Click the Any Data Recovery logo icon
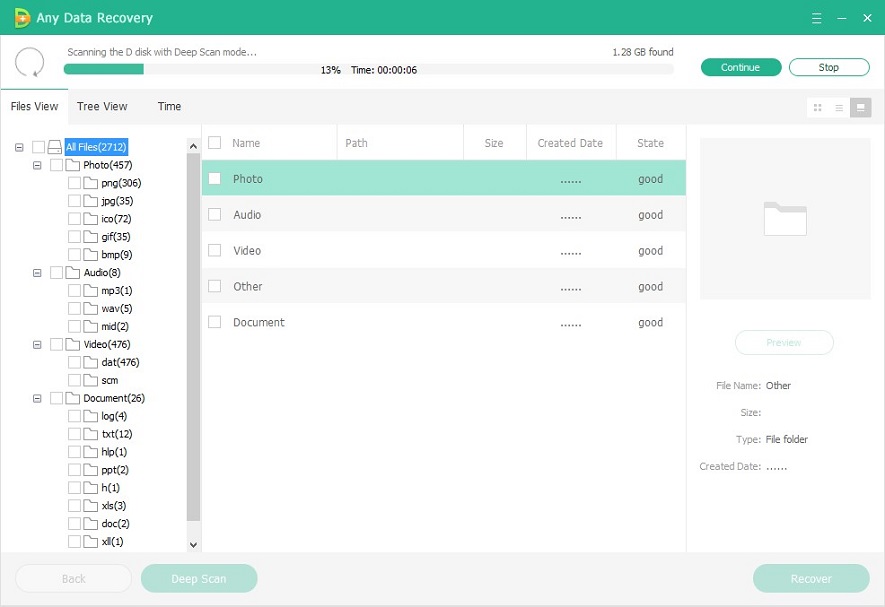Screen dimensions: 885x607 (x=21, y=18)
